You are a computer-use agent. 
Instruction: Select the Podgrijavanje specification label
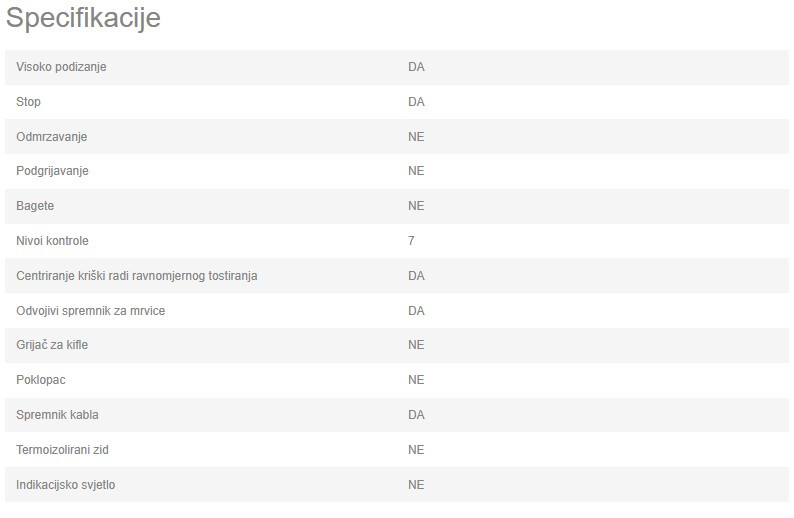[52, 171]
